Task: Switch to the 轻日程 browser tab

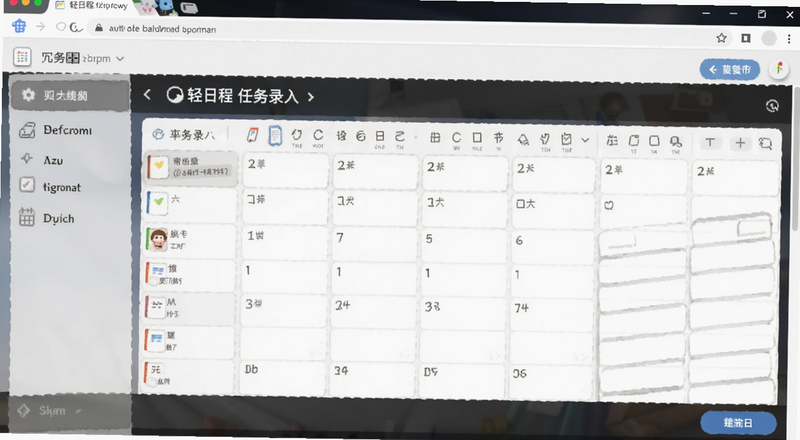Action: point(92,6)
